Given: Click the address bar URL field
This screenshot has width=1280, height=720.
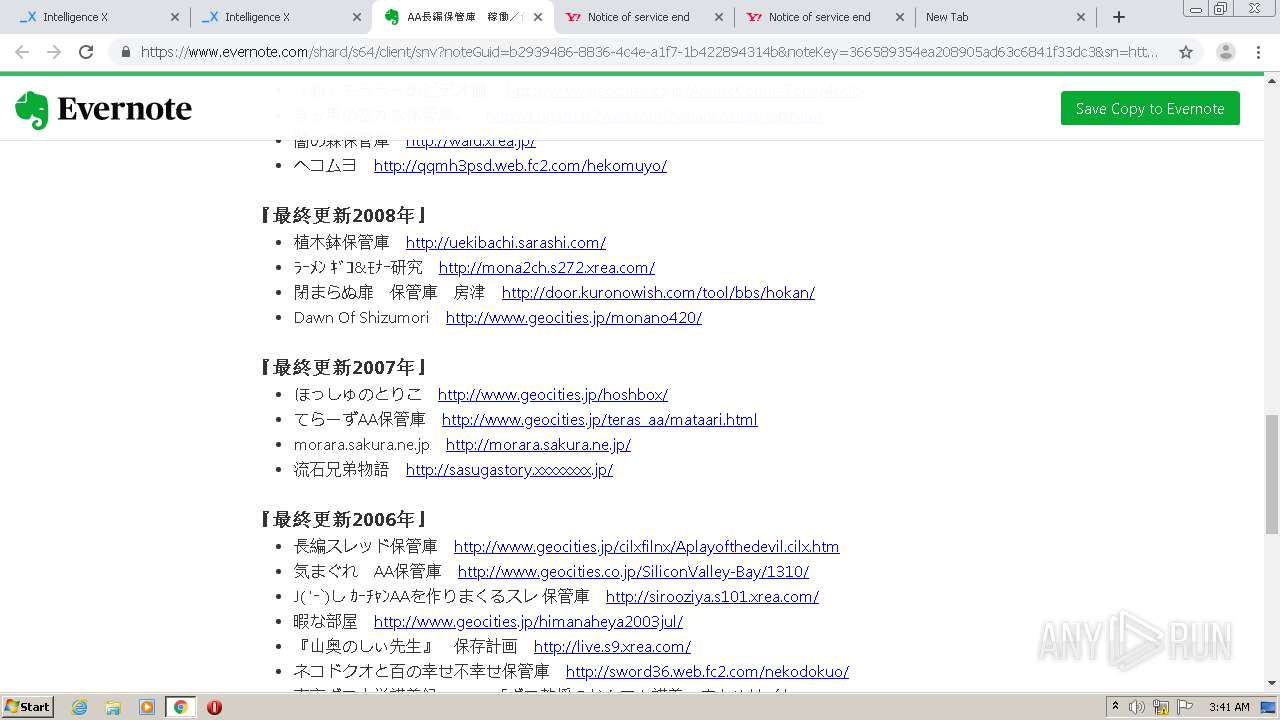Looking at the screenshot, I should pyautogui.click(x=650, y=52).
